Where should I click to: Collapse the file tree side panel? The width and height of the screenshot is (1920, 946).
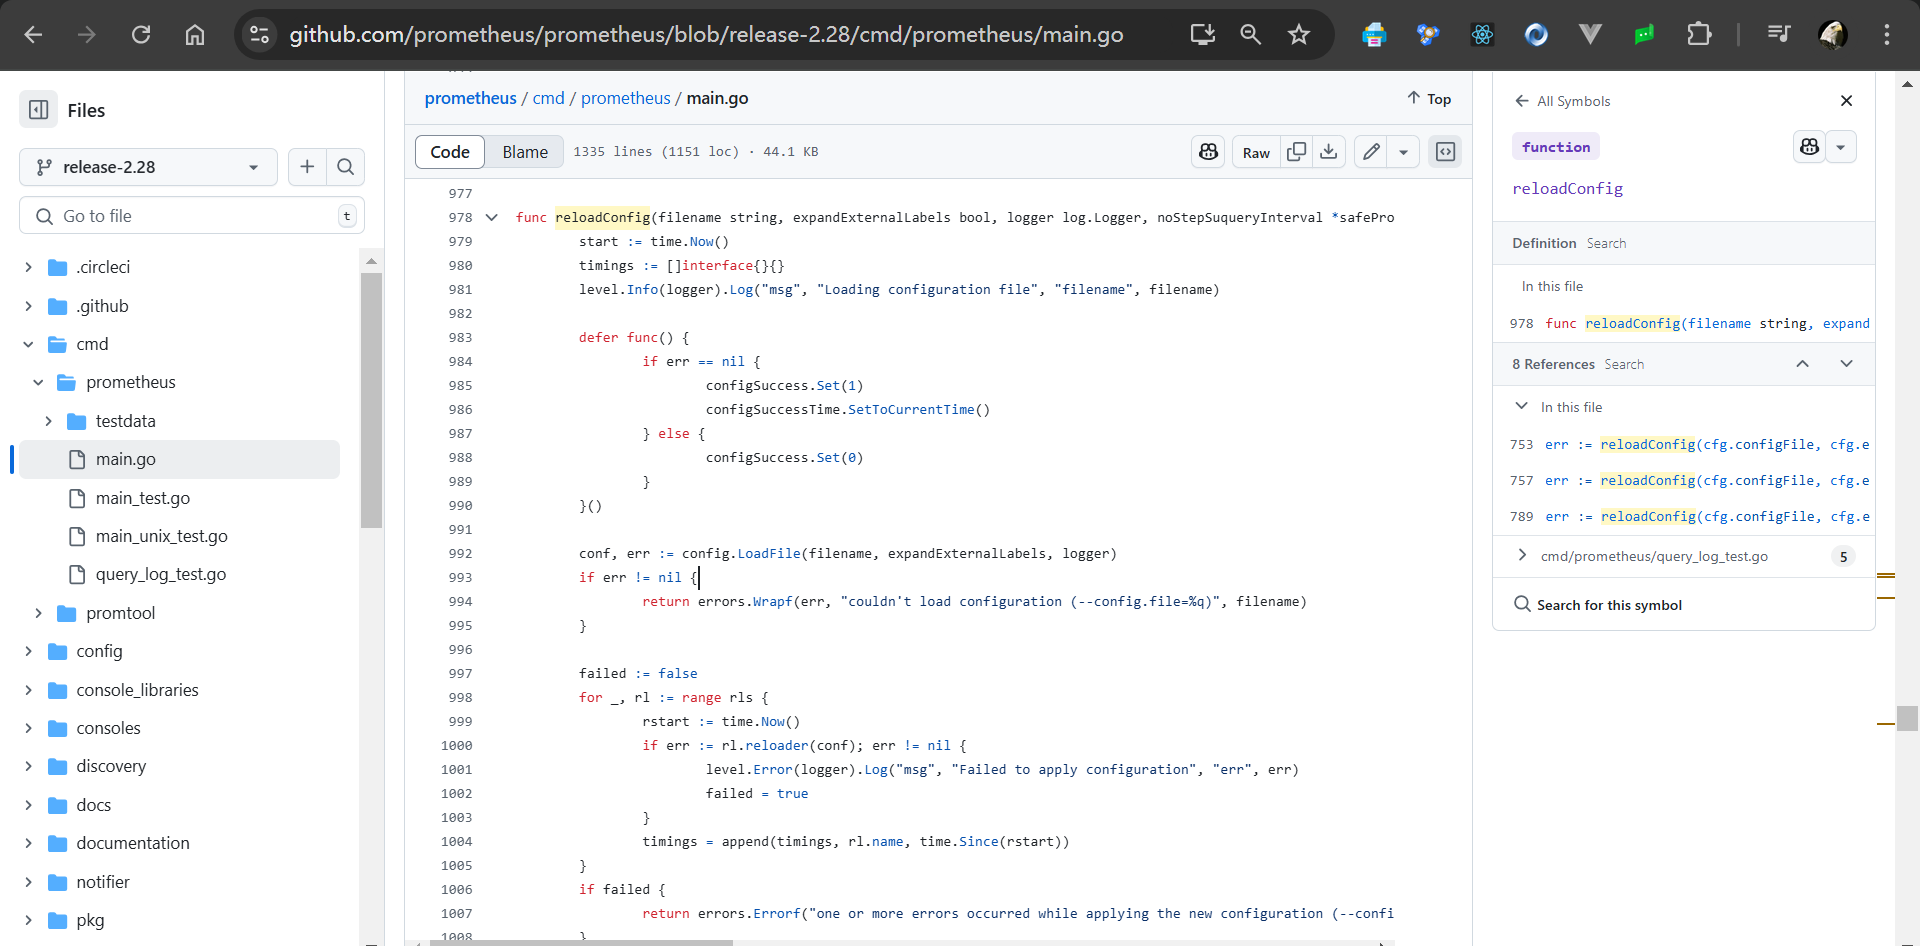(39, 110)
